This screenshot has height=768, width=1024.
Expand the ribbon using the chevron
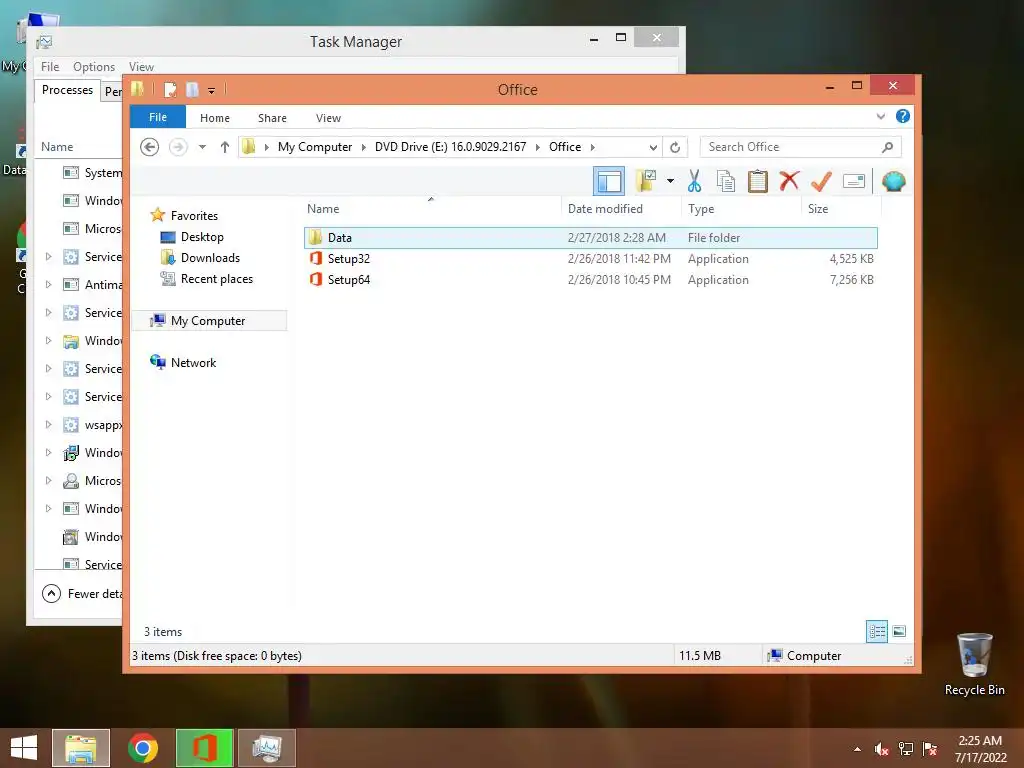coord(880,116)
